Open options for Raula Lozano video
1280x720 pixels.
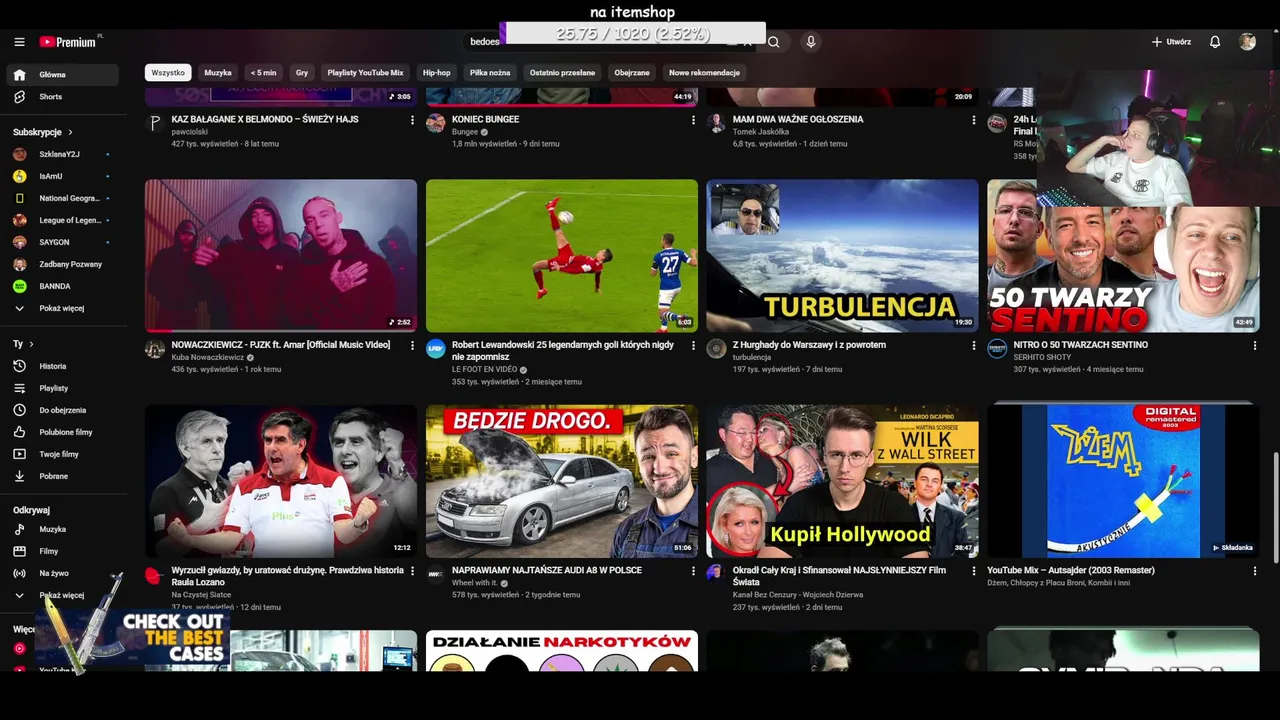point(412,571)
